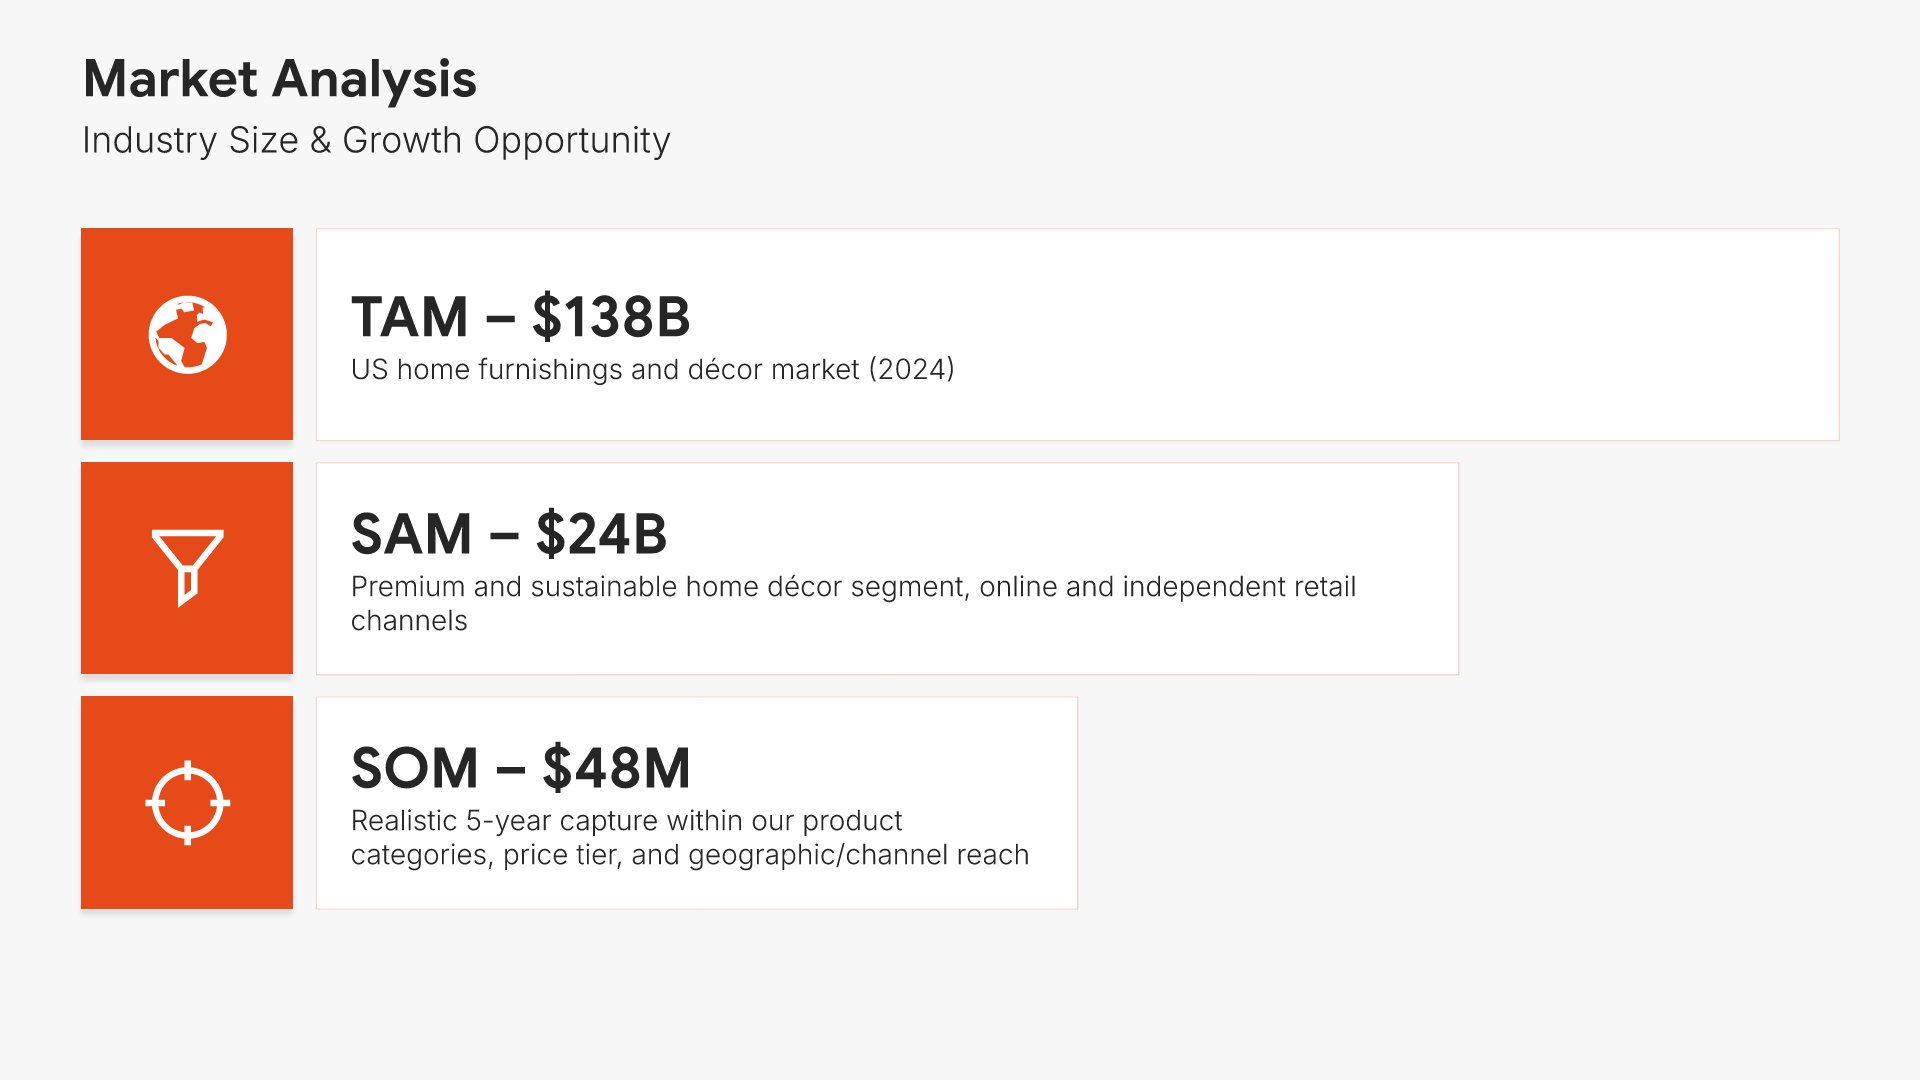Select the "SAM" acronym in second card
The image size is (1920, 1080).
coord(411,534)
